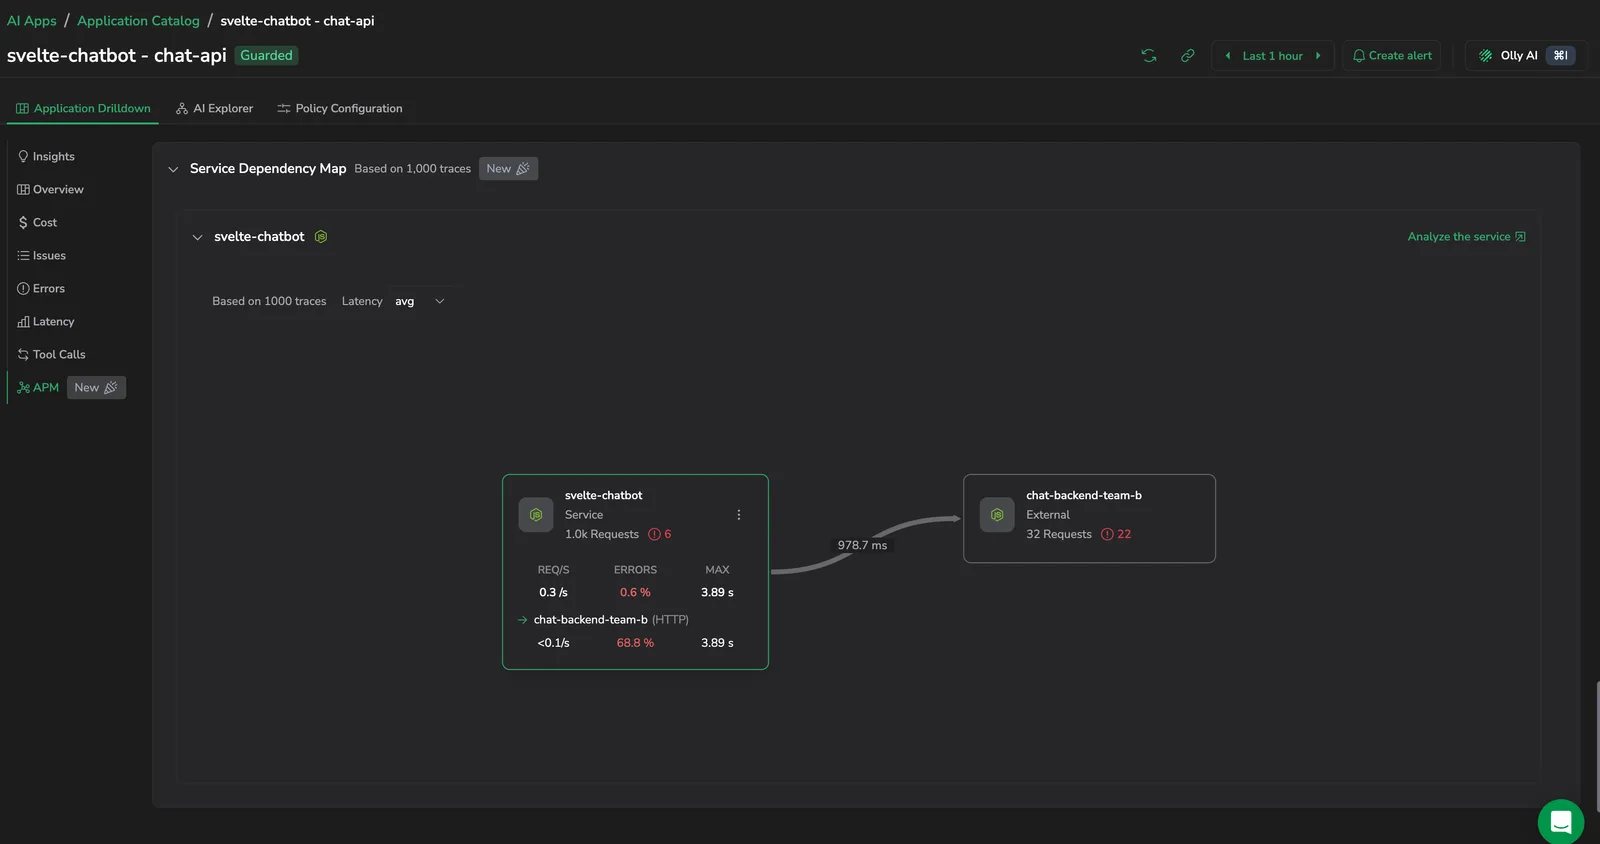Screen dimensions: 1600x844
Task: Copy page link via chain icon
Action: coord(1187,56)
